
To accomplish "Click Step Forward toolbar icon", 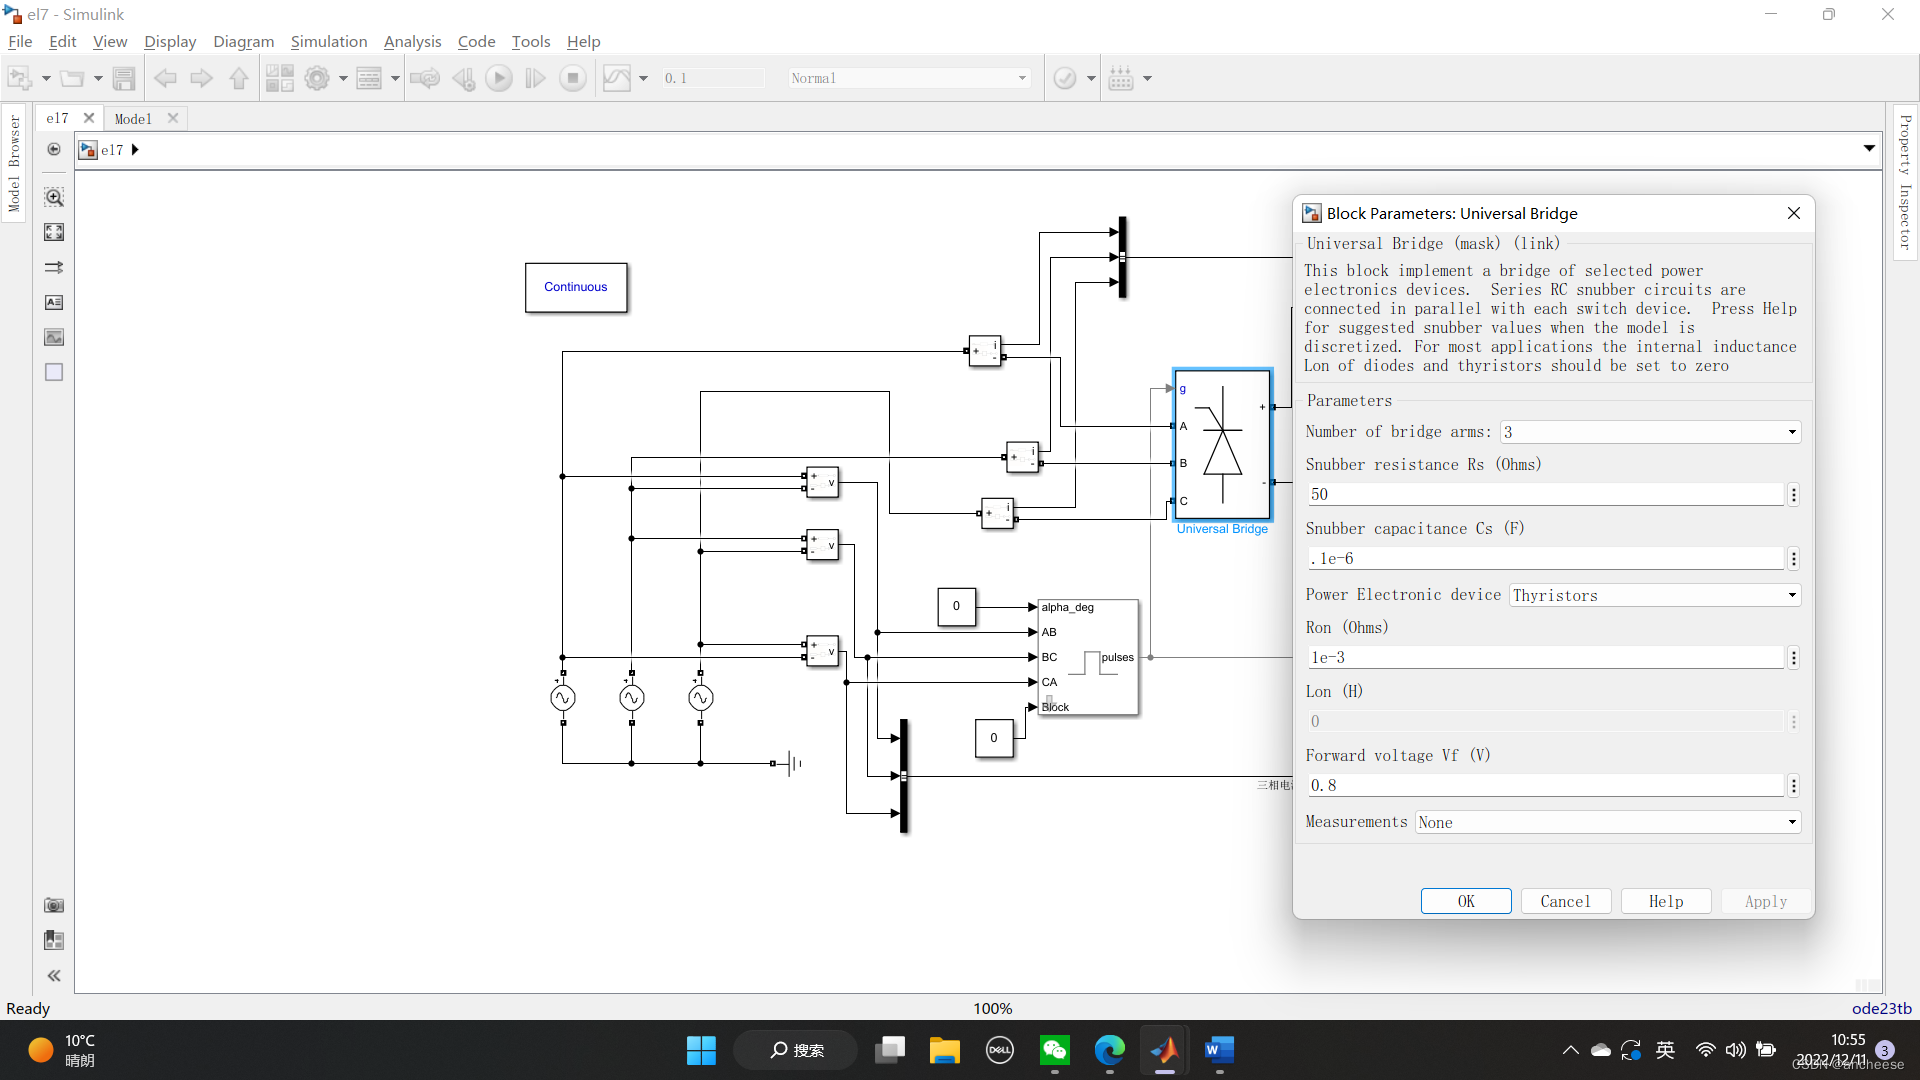I will pyautogui.click(x=535, y=78).
